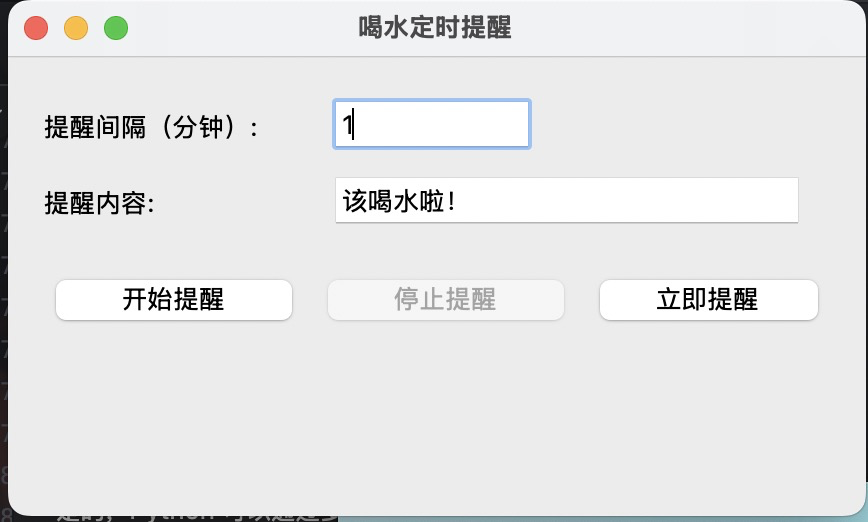Click the 该喝水啦！ text in content field

[x=399, y=200]
